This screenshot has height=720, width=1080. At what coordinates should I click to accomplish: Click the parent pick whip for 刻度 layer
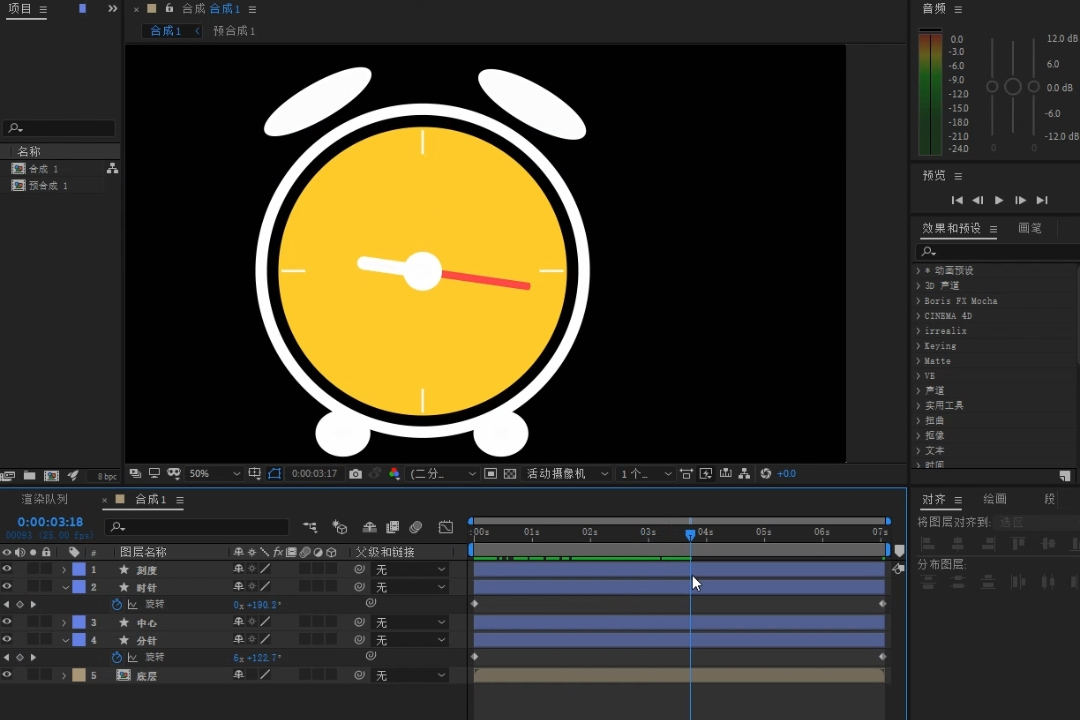click(x=359, y=570)
